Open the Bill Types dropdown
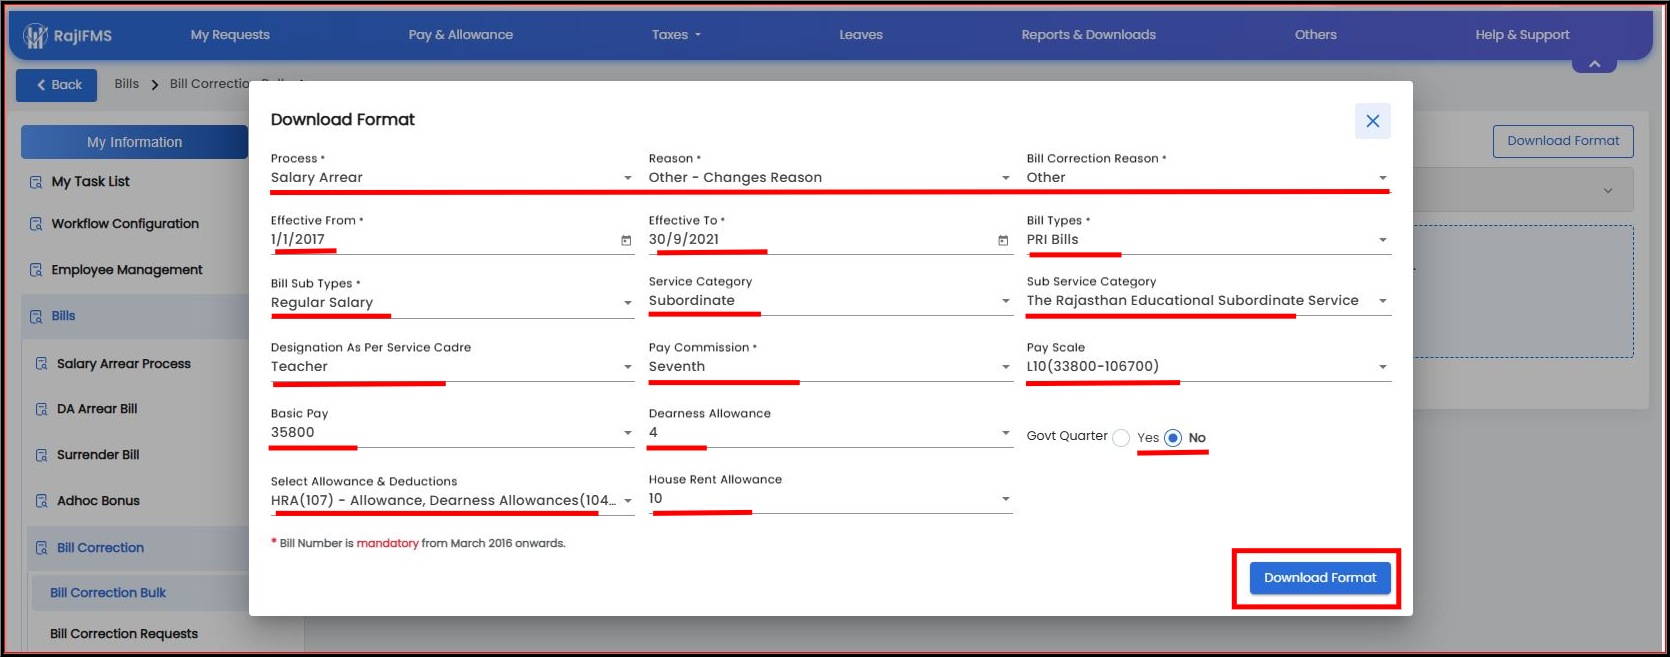The height and width of the screenshot is (657, 1670). [x=1208, y=240]
